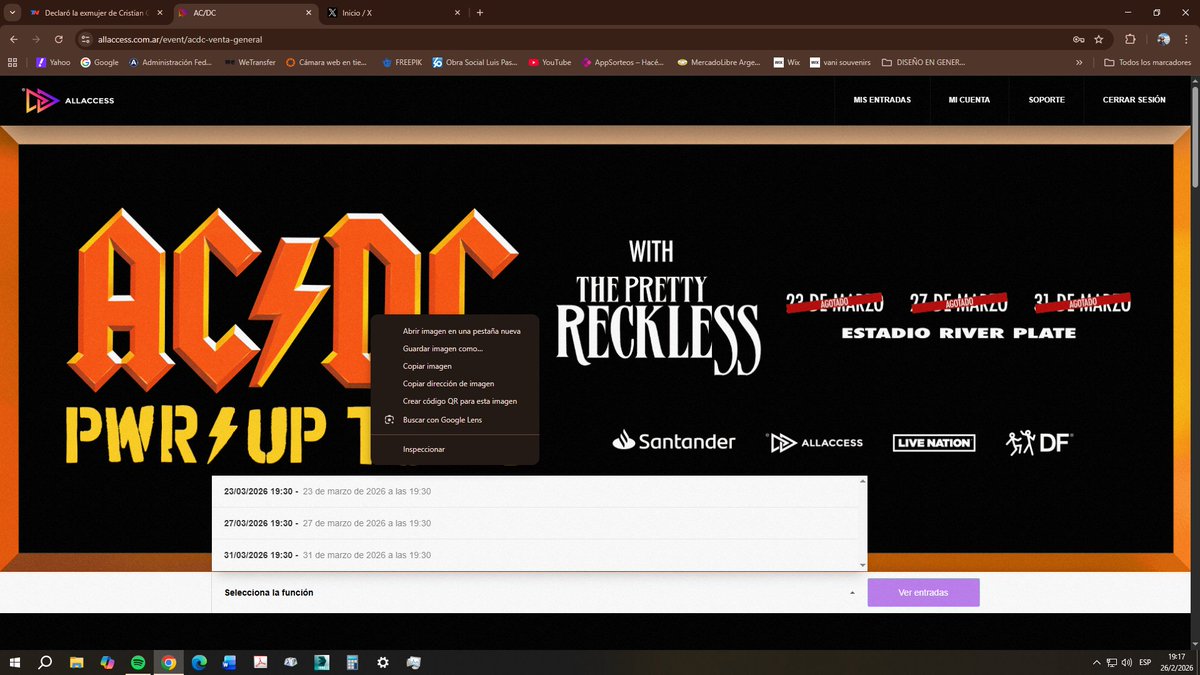This screenshot has height=675, width=1200.
Task: Open the FREEPIK bookmark
Action: pyautogui.click(x=402, y=62)
